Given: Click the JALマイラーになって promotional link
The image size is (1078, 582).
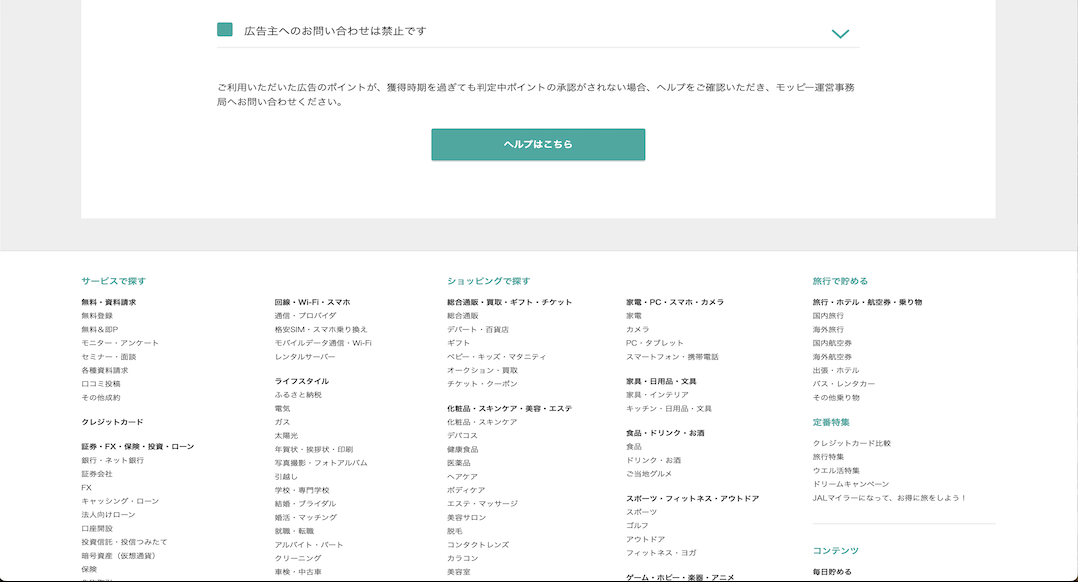Looking at the screenshot, I should click(889, 498).
